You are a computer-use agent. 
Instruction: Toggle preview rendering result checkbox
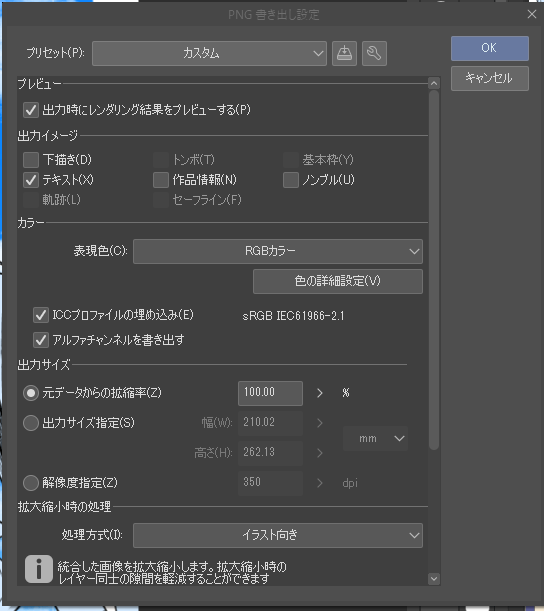pos(31,110)
